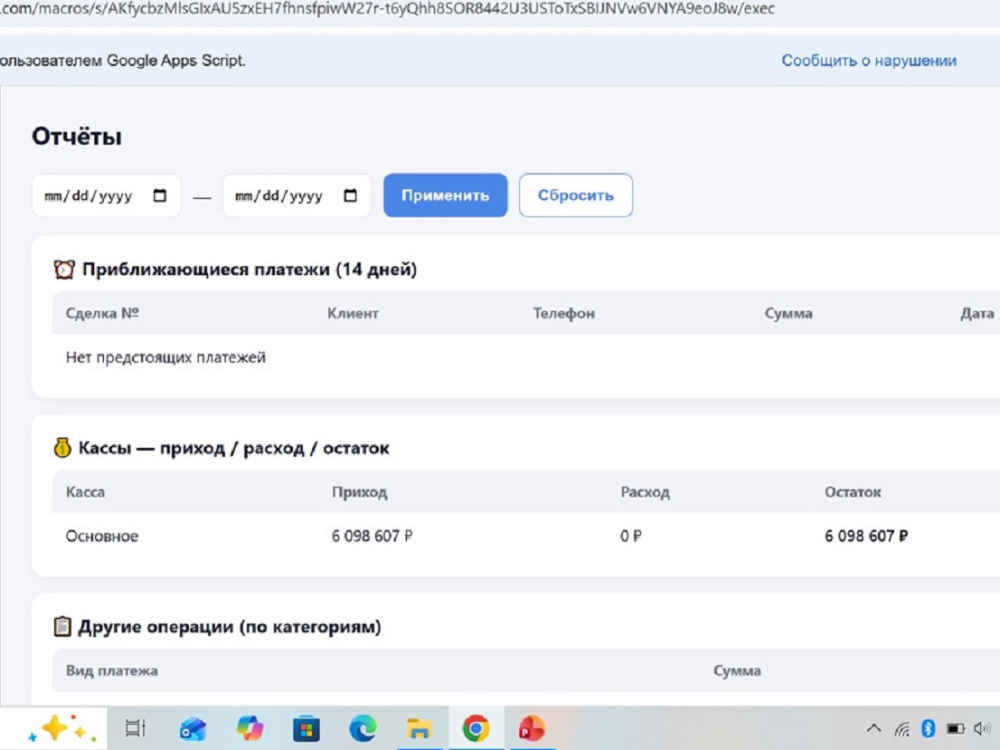Screen dimensions: 1000x750
Task: Reset the filter with Сбросить
Action: 575,195
